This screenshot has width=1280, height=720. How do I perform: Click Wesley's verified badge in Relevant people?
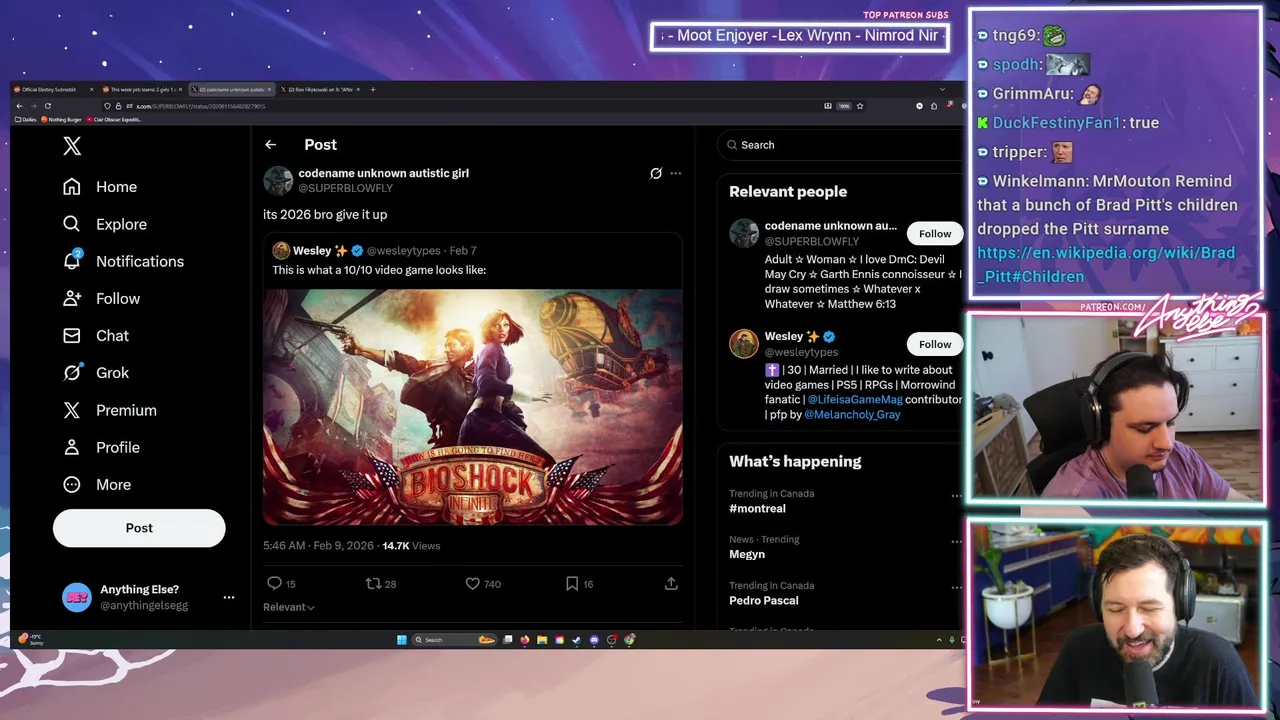point(829,336)
